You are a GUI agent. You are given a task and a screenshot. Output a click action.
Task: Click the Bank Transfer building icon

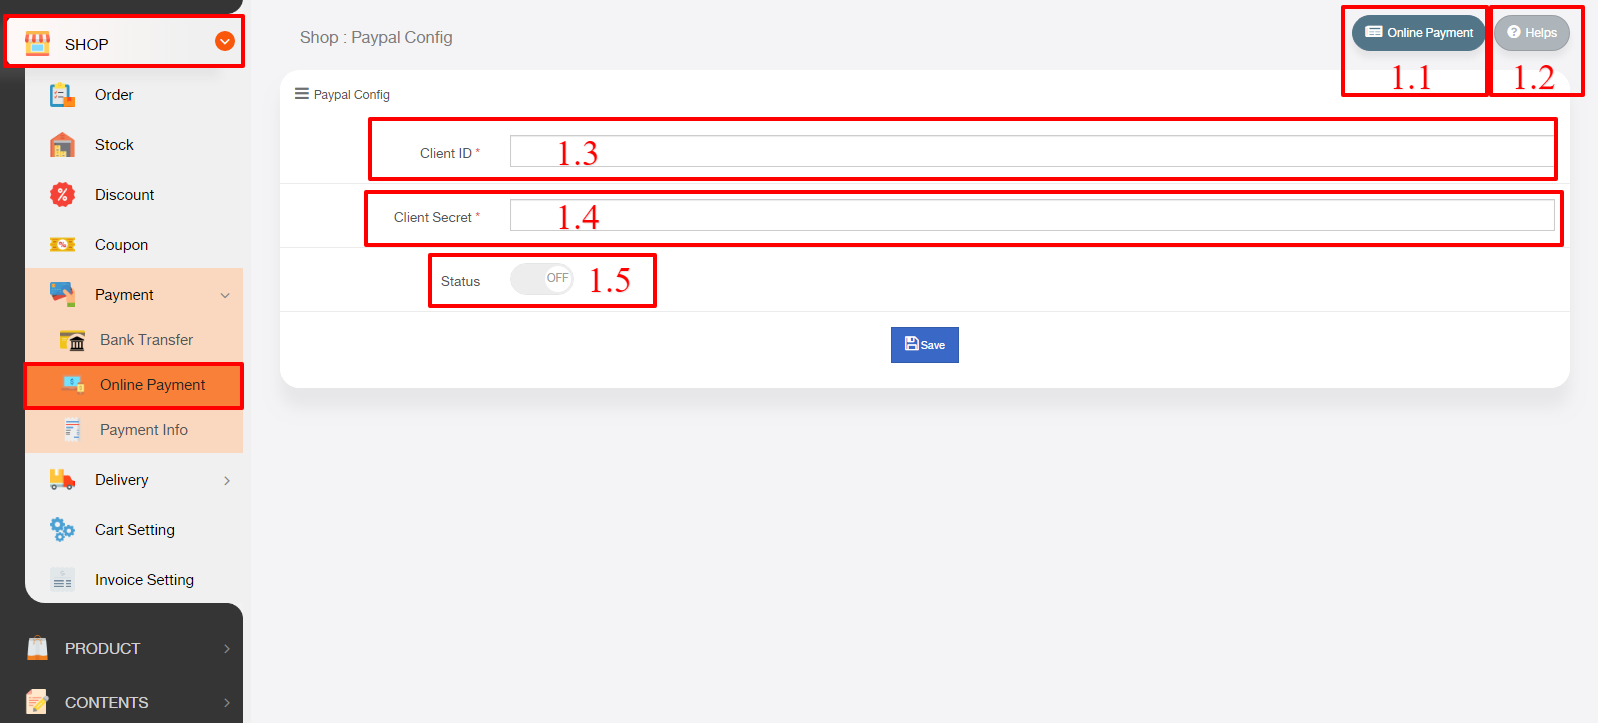(x=72, y=340)
